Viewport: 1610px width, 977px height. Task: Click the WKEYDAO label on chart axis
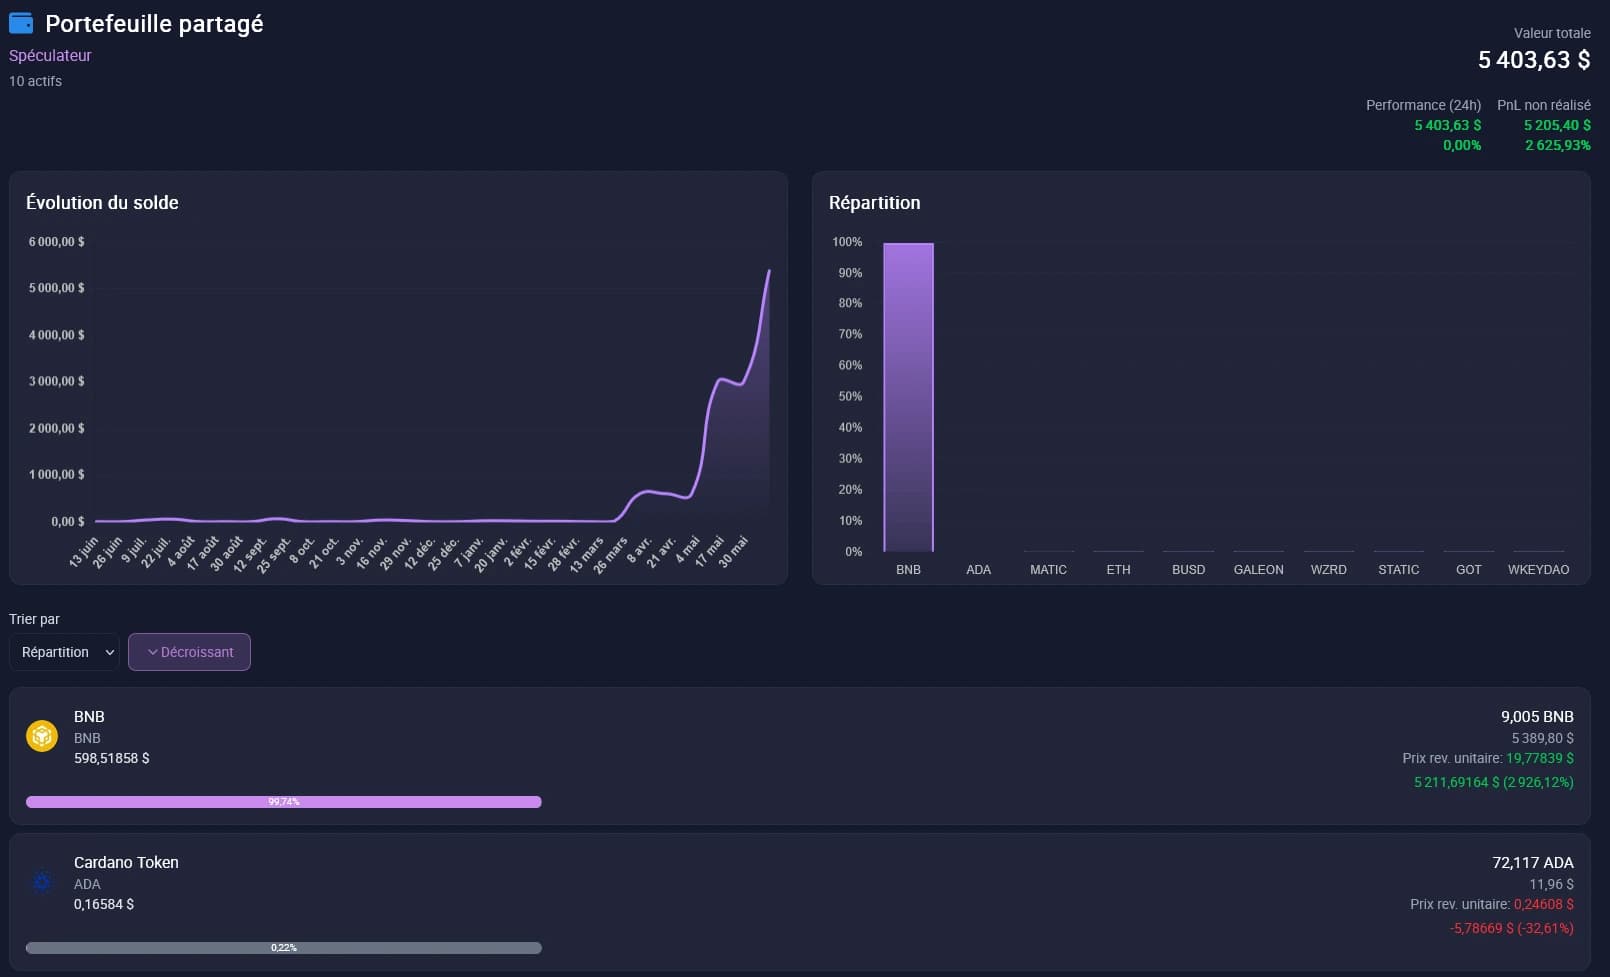coord(1538,570)
